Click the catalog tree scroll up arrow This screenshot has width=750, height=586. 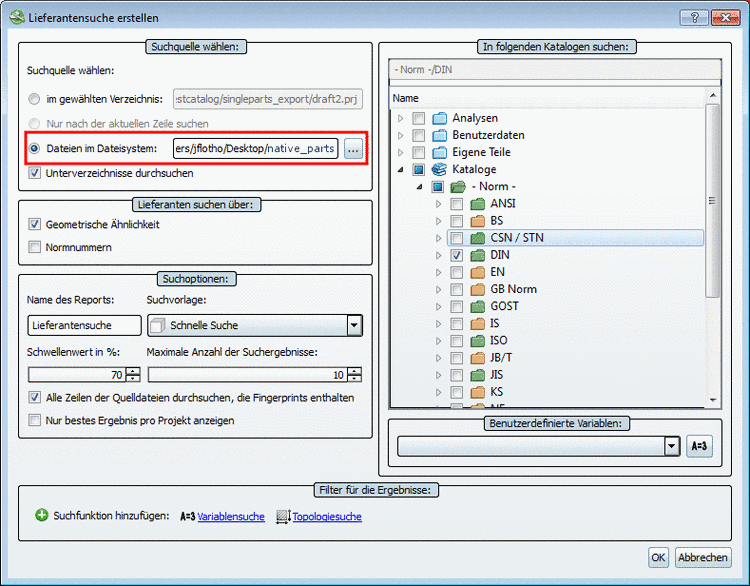click(x=713, y=95)
